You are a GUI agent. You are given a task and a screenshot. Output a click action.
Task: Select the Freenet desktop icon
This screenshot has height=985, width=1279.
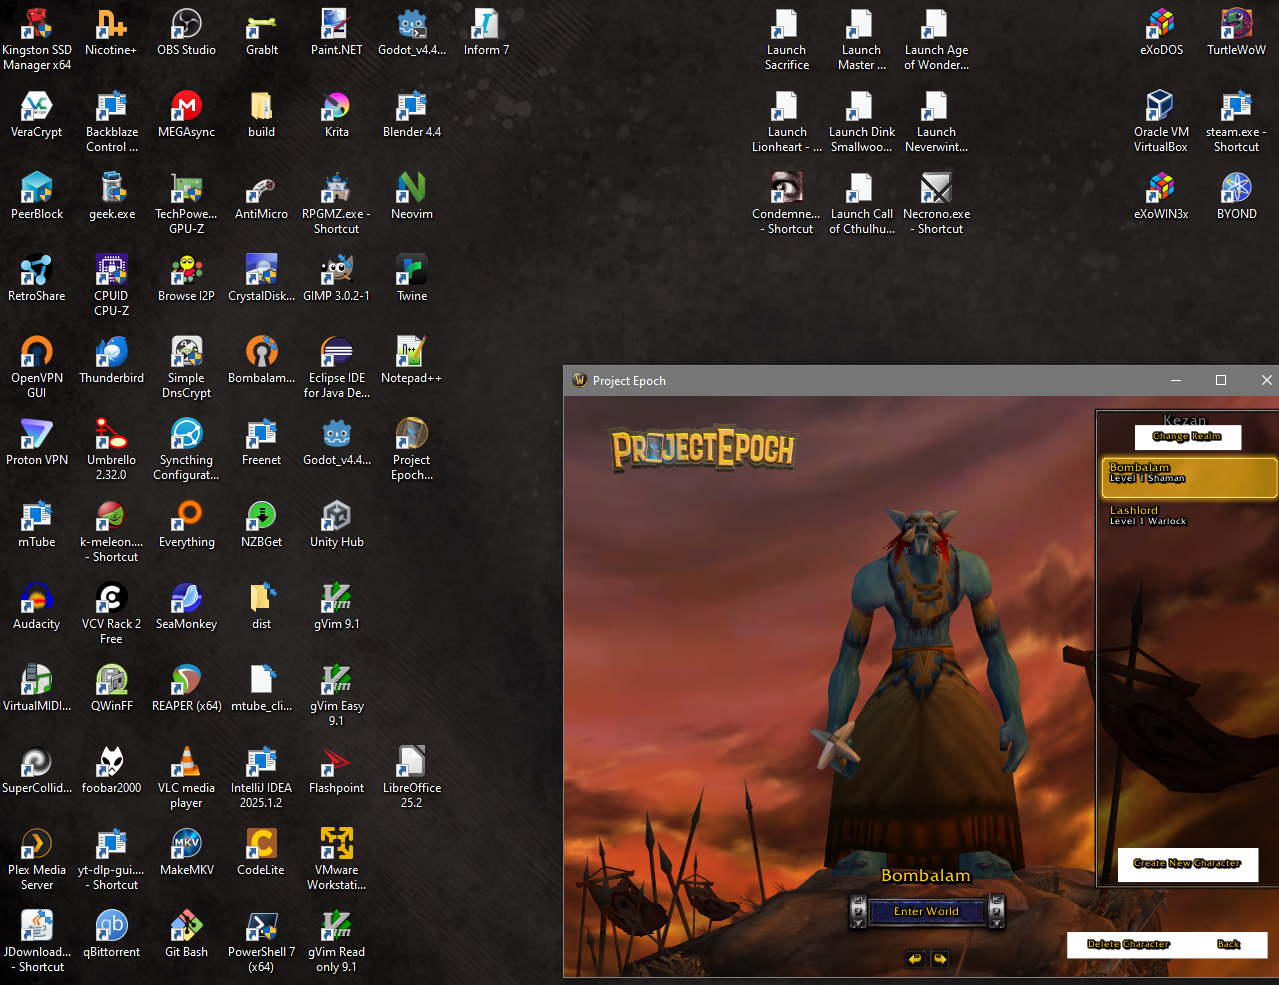coord(261,443)
